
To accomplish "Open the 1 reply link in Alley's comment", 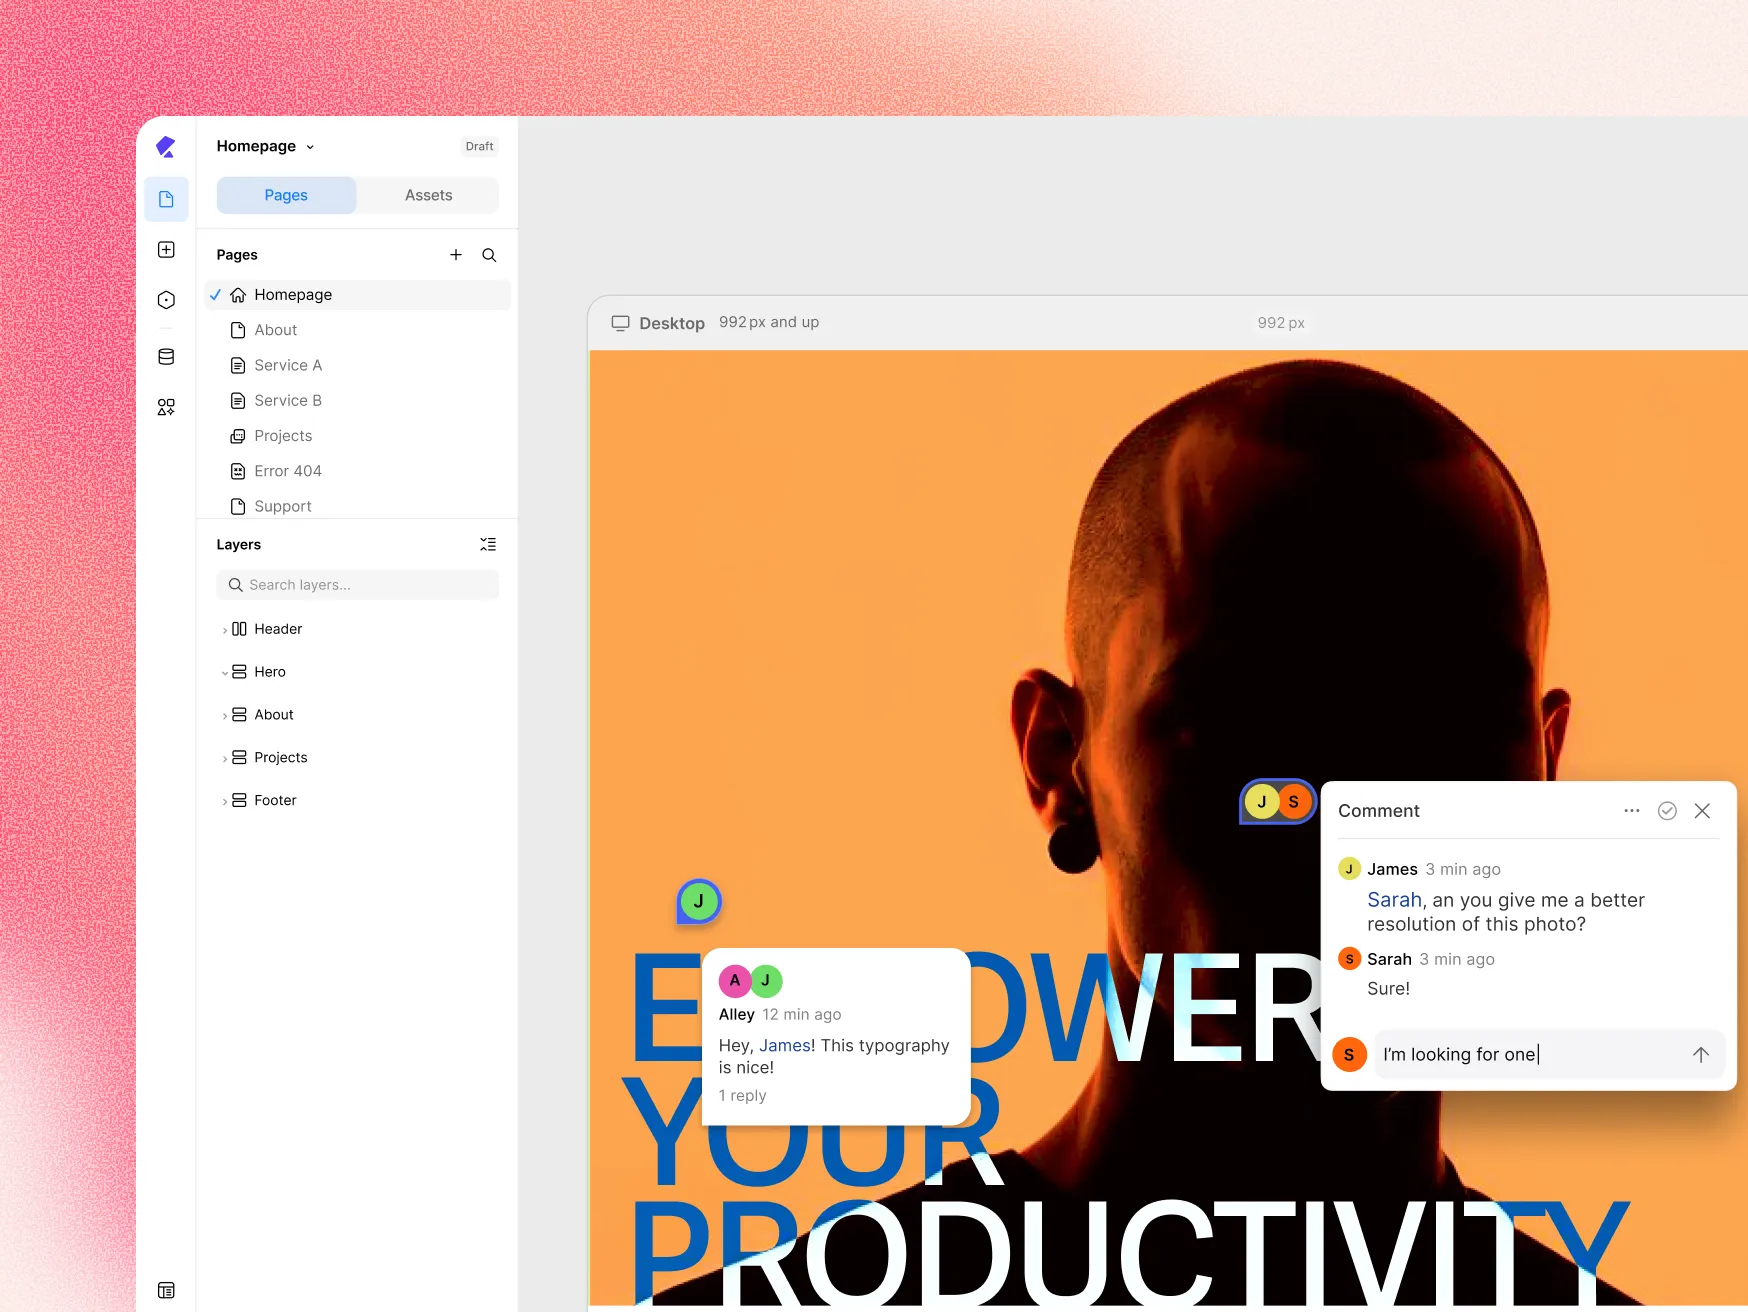I will [742, 1096].
